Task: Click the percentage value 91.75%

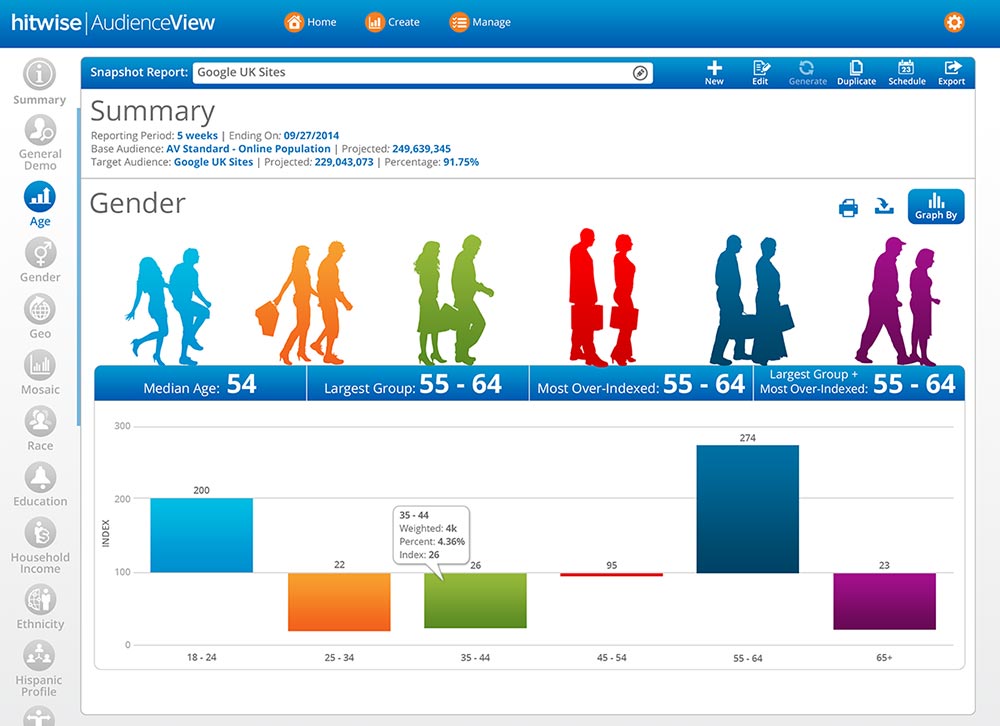Action: tap(461, 162)
